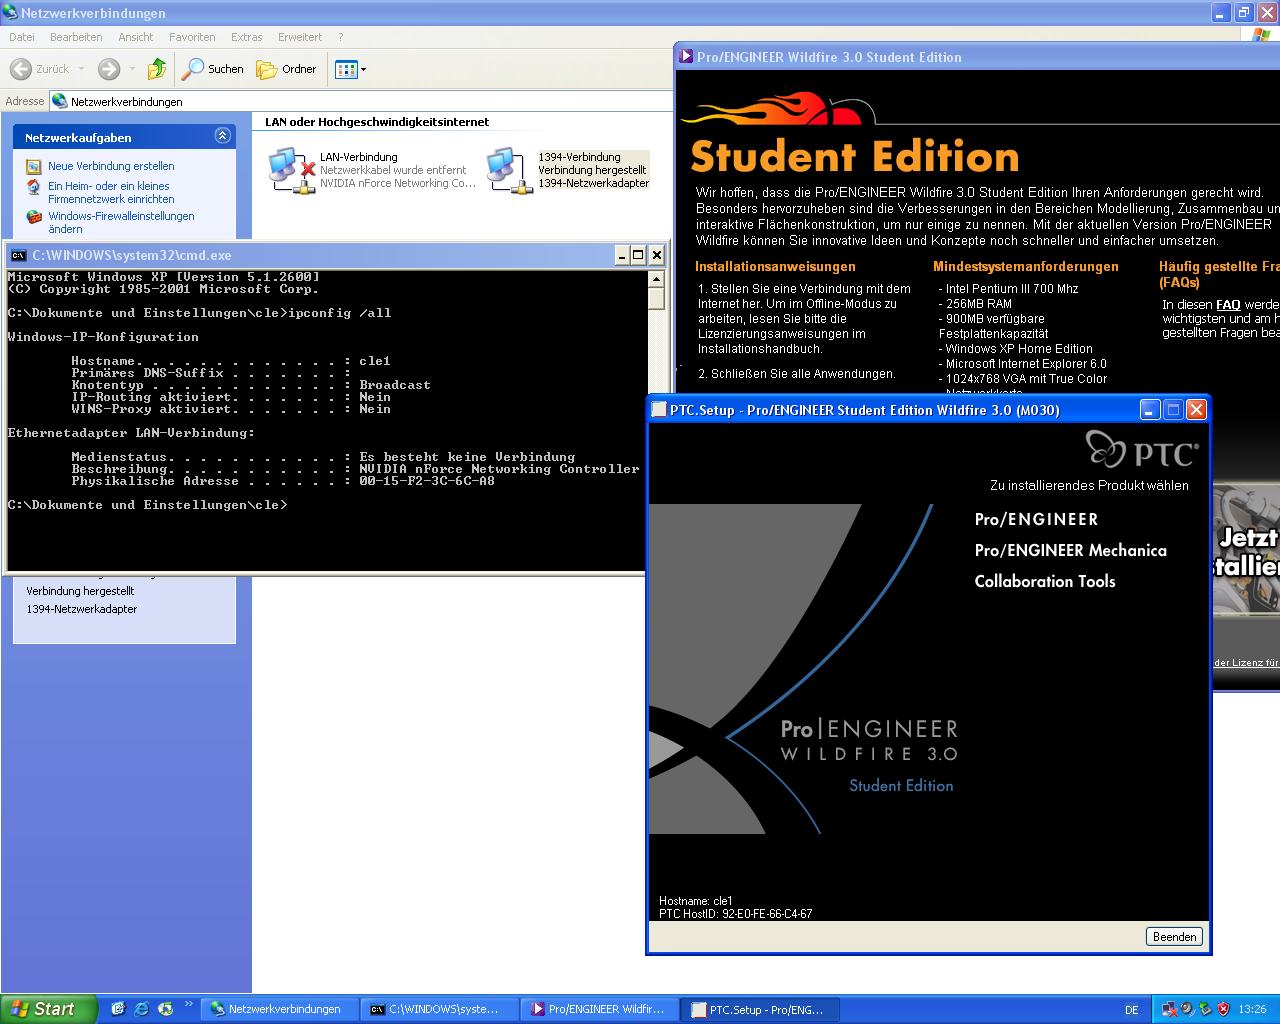Screen dimensions: 1280x1024
Task: Click the Mindestsystemanforderungen heading
Action: point(1025,267)
